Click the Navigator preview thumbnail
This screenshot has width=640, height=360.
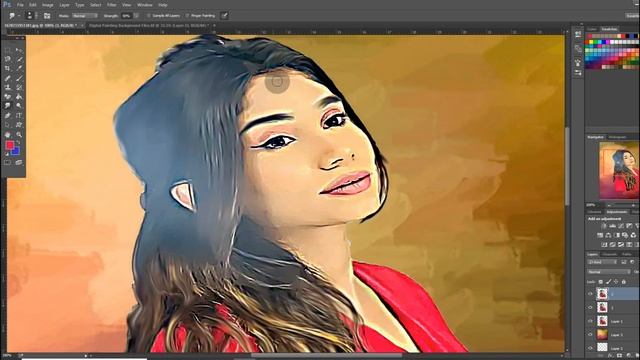coord(618,170)
